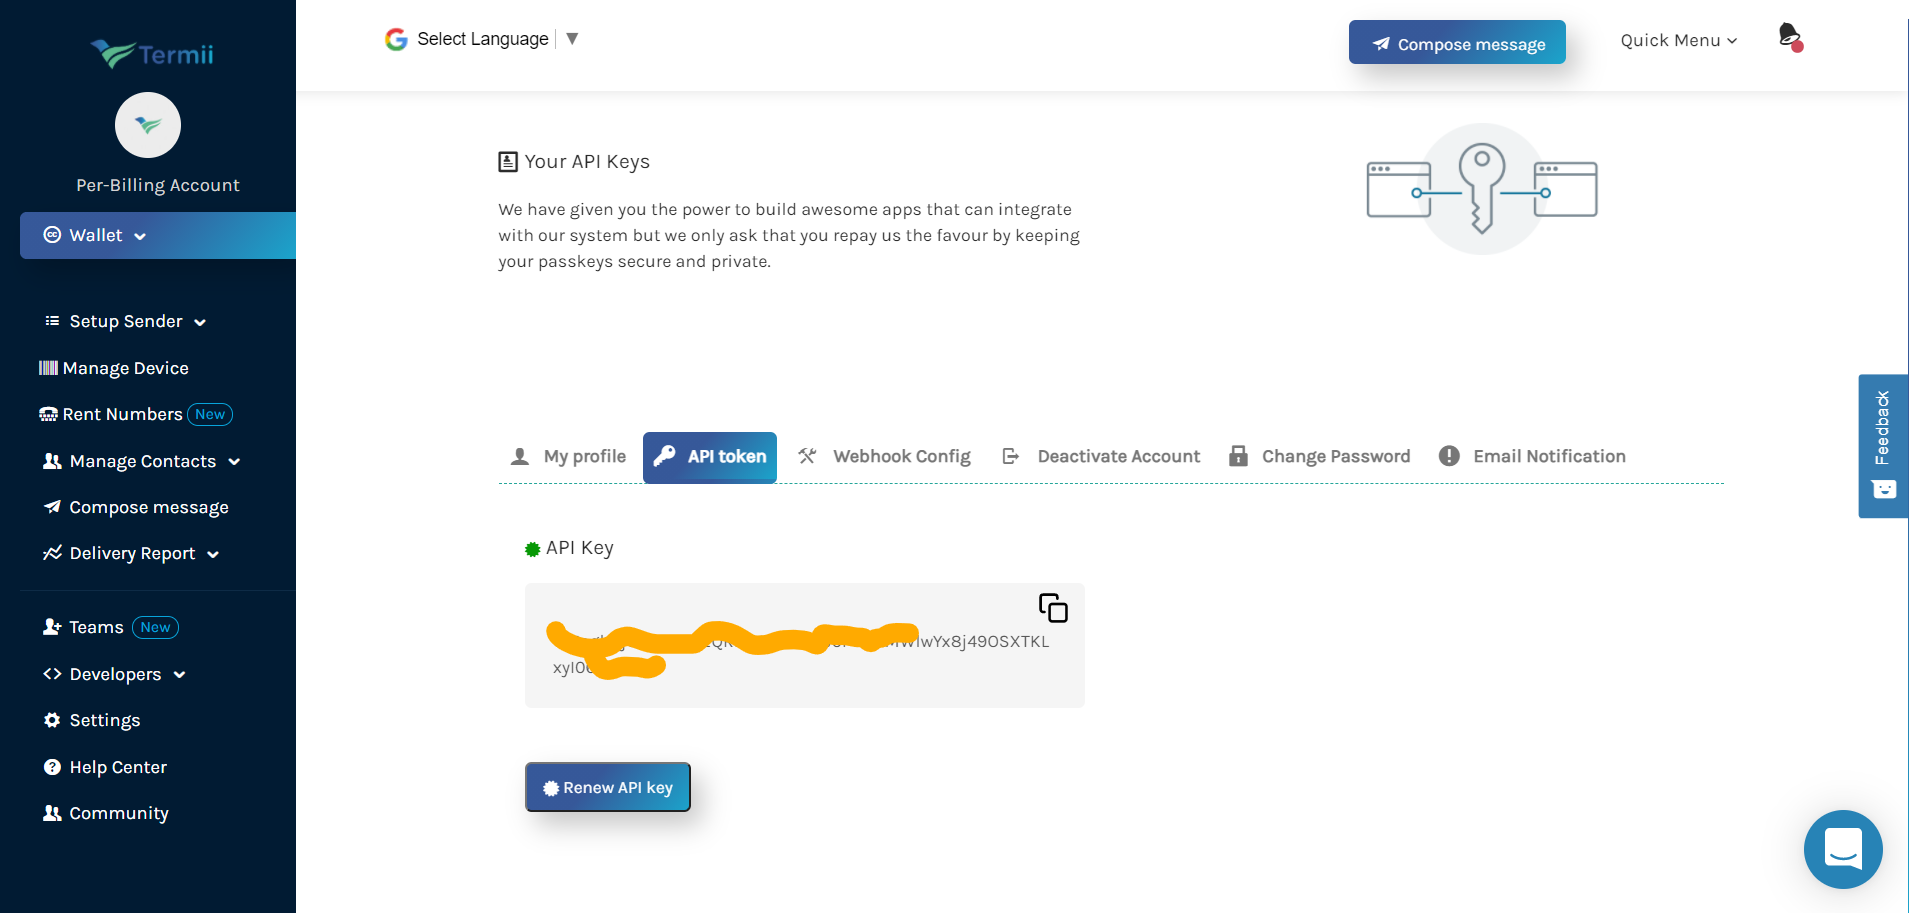Open the Quick Menu dropdown
This screenshot has height=913, width=1909.
tap(1678, 40)
